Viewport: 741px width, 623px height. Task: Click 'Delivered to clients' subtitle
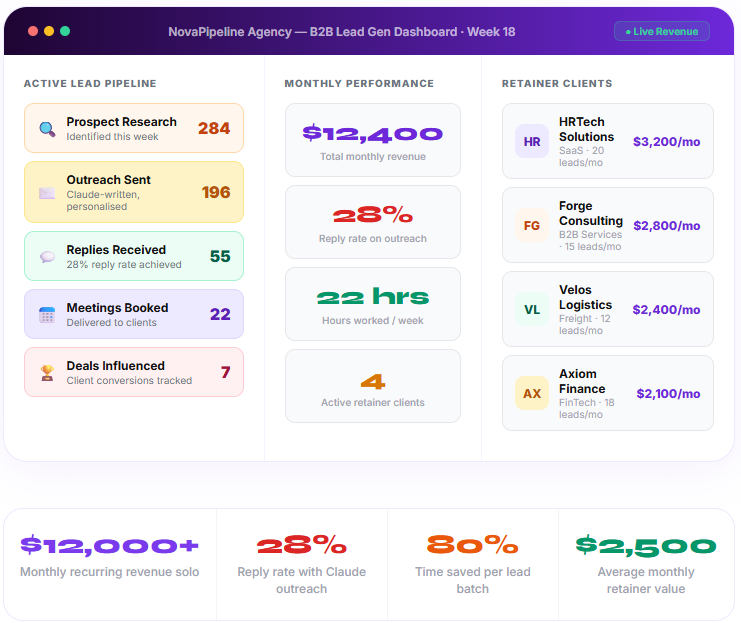tap(112, 322)
